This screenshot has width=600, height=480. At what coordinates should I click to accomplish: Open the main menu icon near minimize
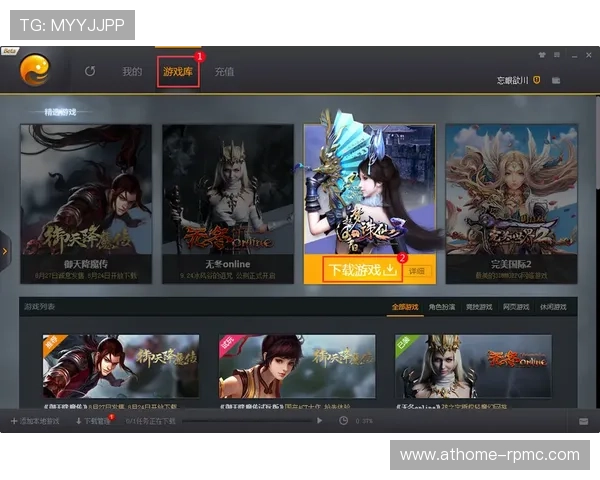pyautogui.click(x=557, y=55)
